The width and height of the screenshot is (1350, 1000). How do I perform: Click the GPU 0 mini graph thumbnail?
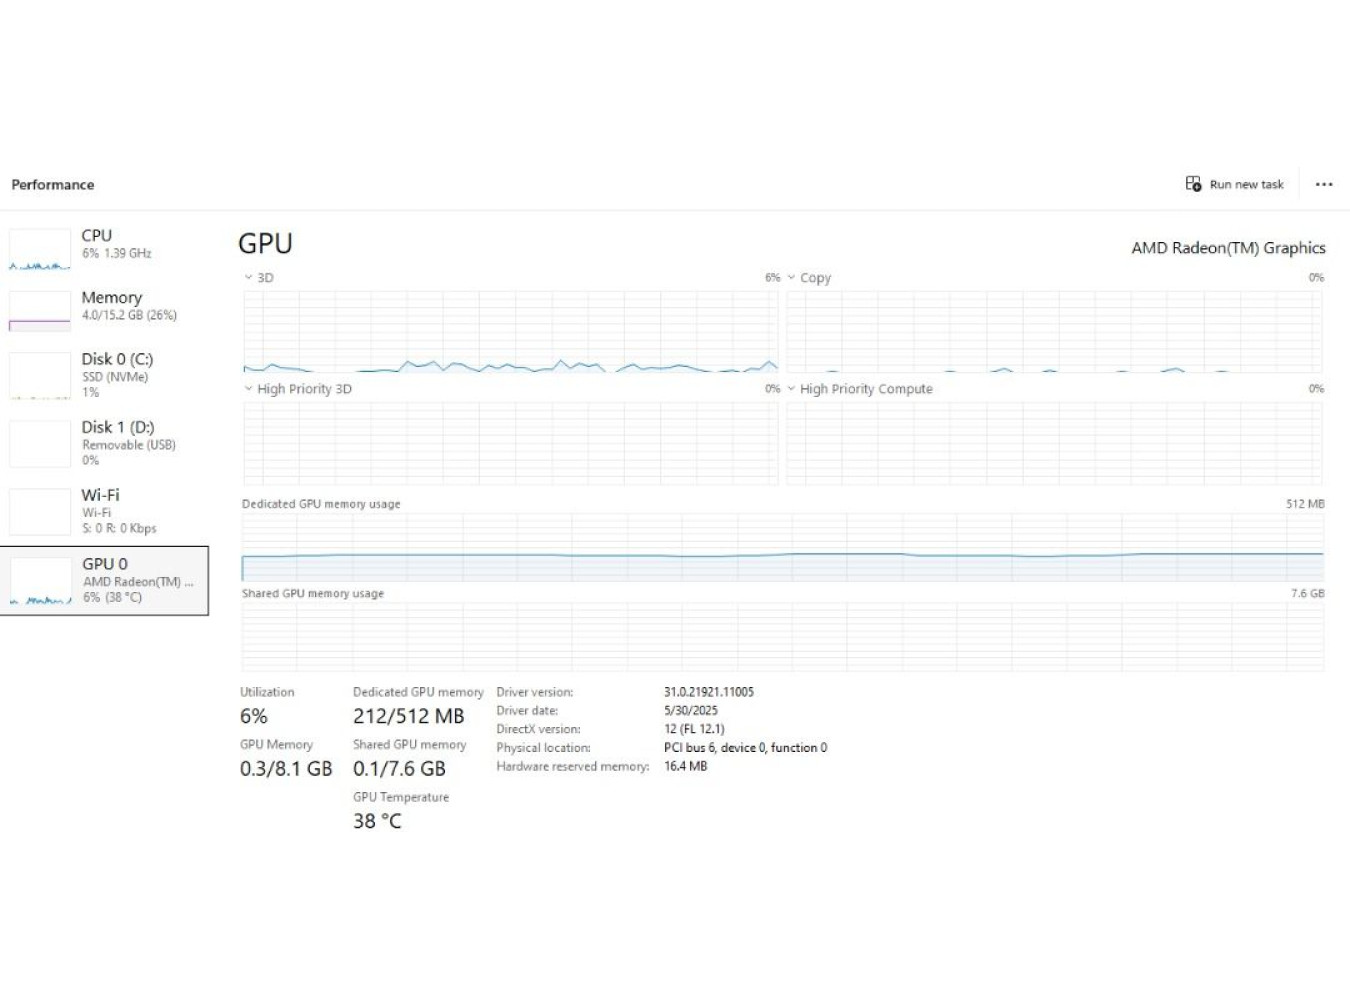coord(40,582)
